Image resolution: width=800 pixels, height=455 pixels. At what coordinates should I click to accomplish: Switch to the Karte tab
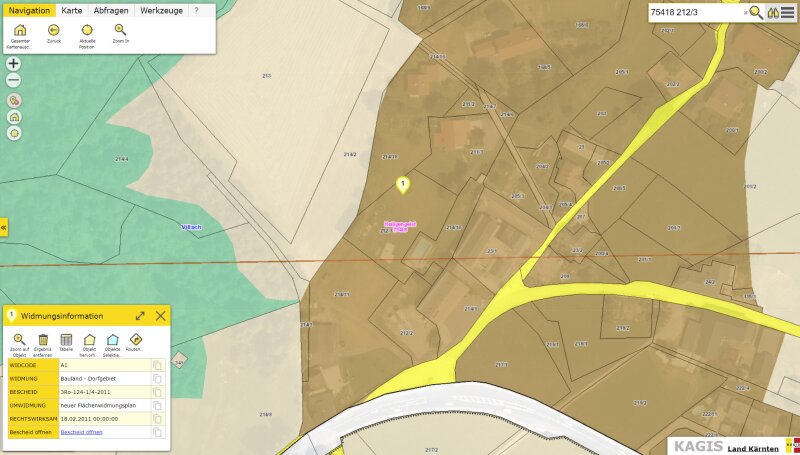72,10
